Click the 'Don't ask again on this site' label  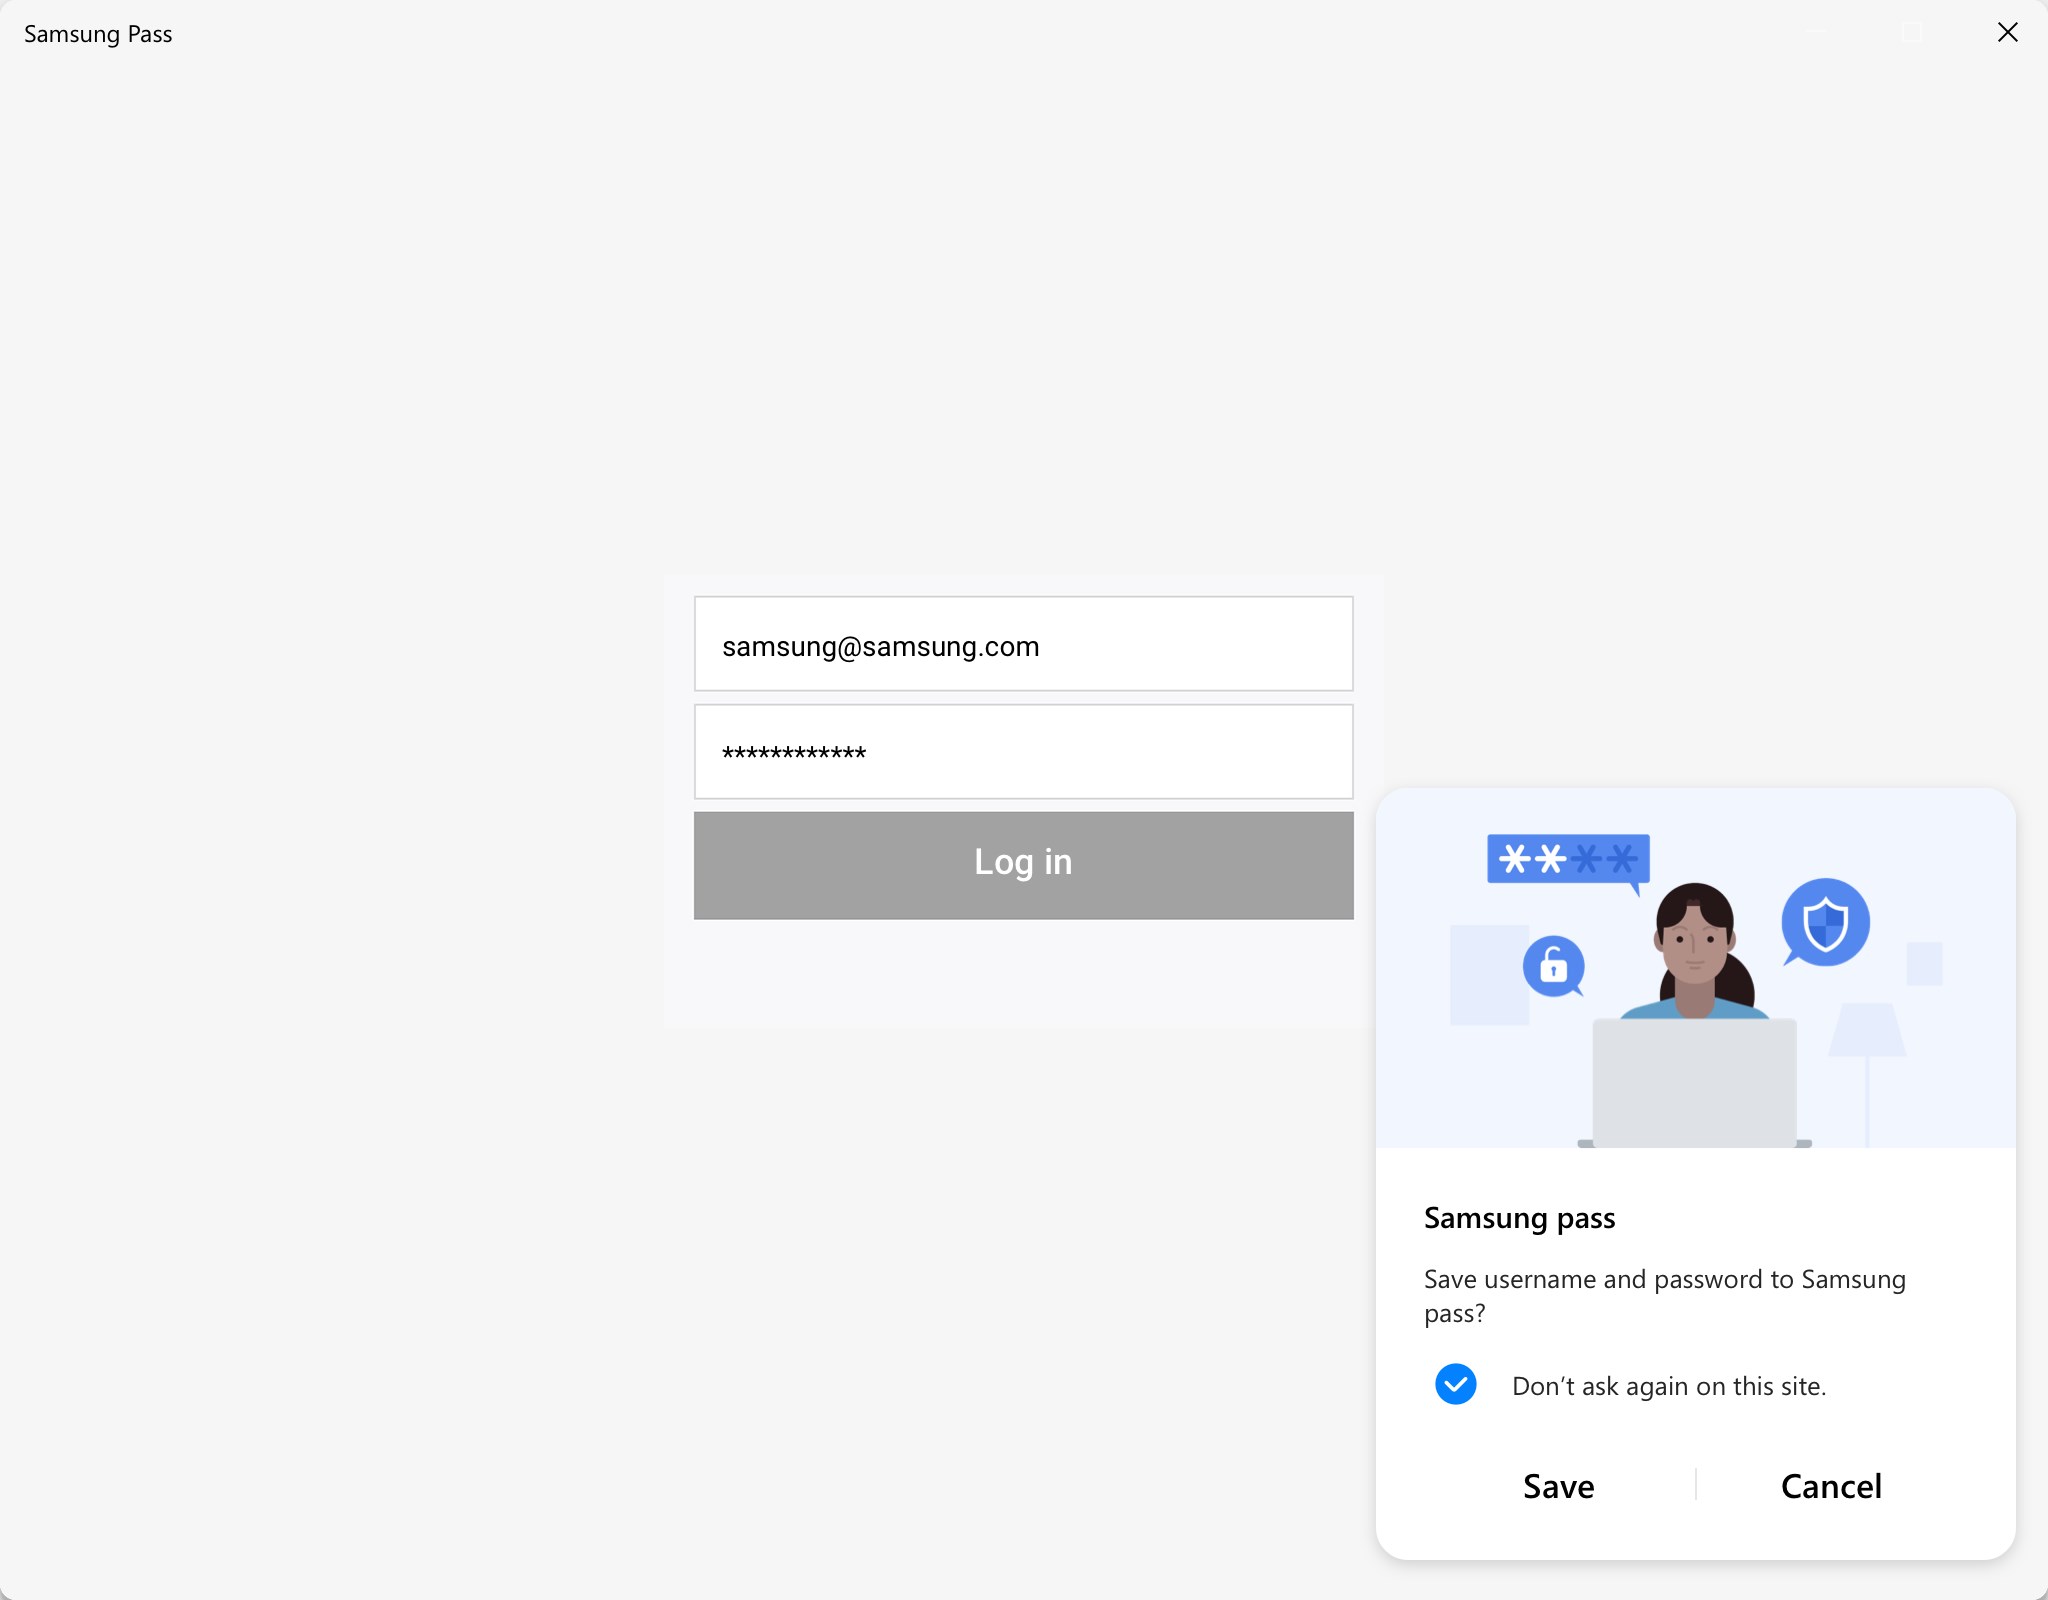coord(1668,1386)
